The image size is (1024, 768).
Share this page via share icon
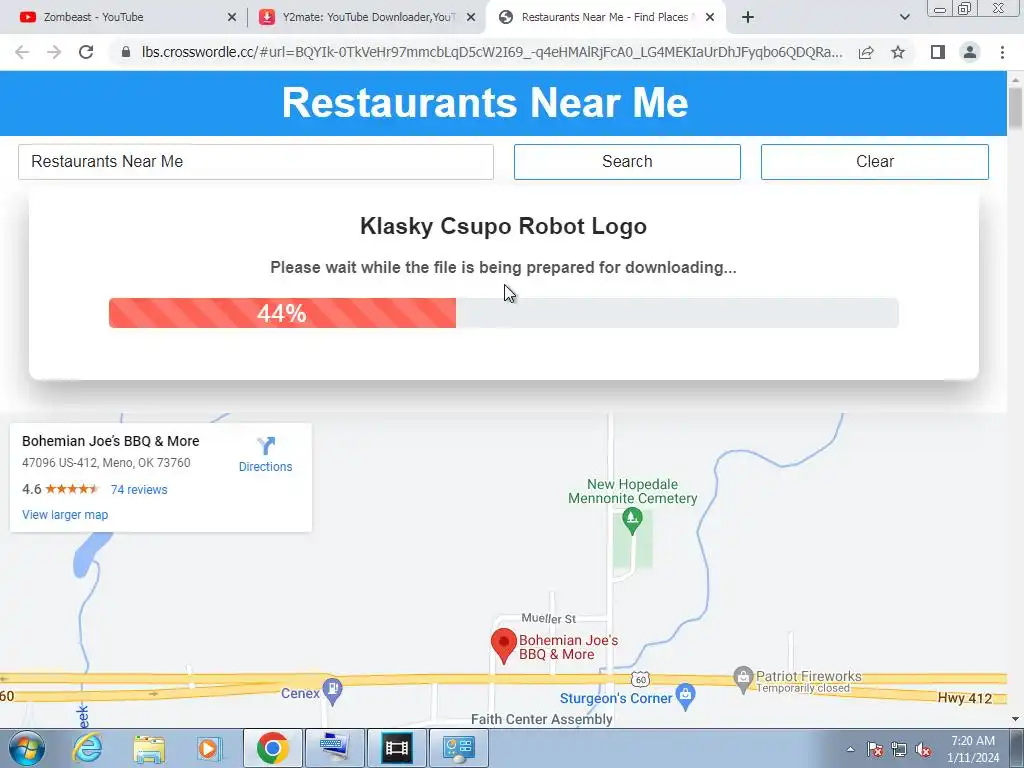pyautogui.click(x=866, y=52)
